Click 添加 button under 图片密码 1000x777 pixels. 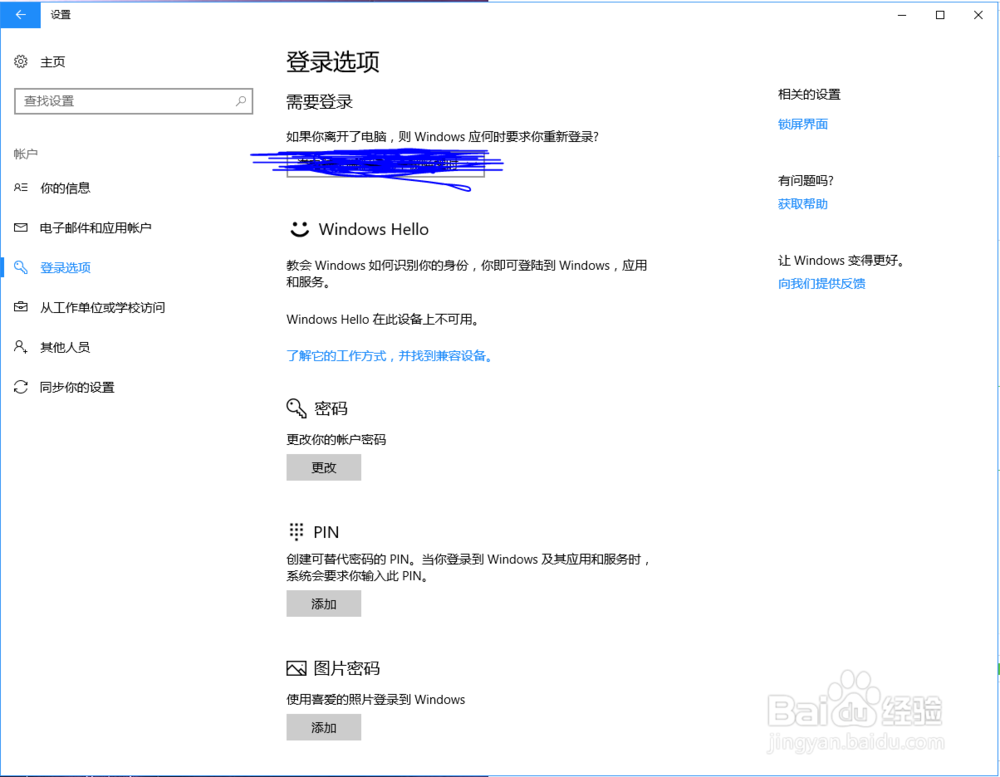pos(323,727)
